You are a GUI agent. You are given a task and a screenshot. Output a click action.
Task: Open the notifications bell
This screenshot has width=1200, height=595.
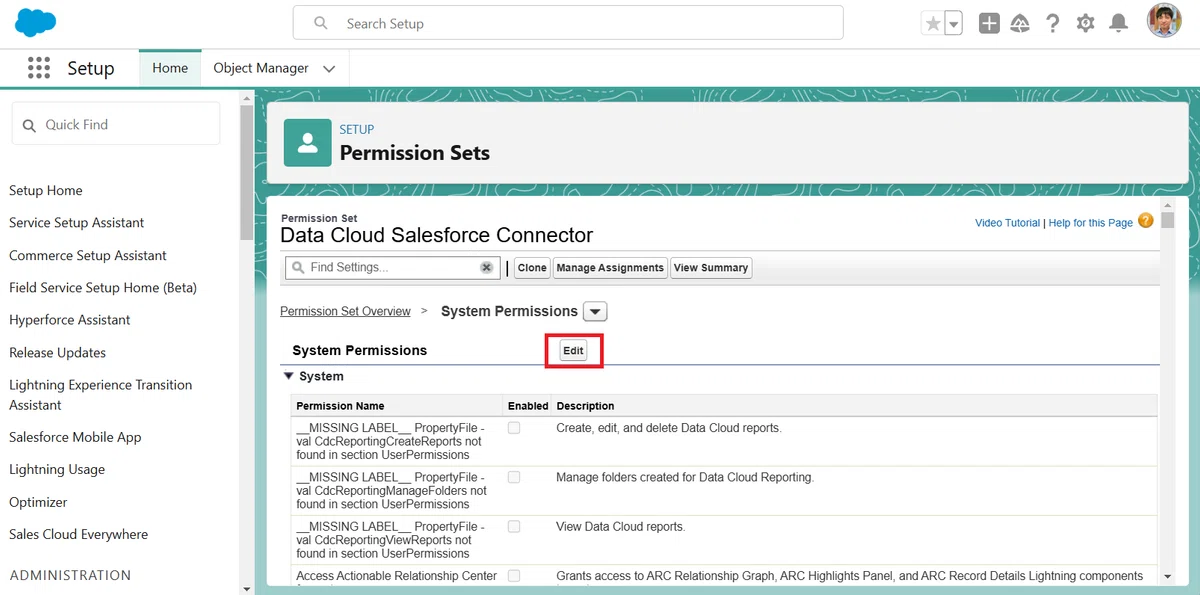tap(1119, 23)
